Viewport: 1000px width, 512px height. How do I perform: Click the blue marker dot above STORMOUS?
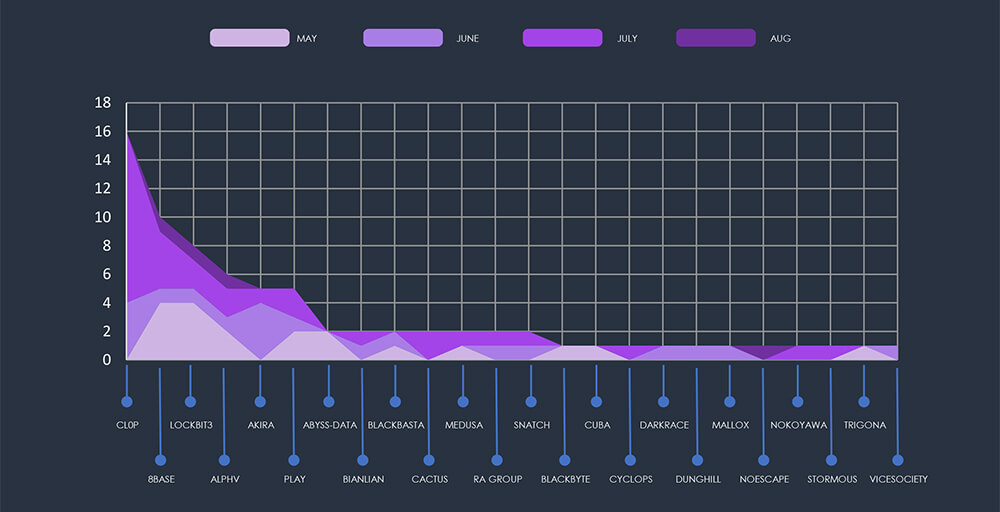point(831,460)
